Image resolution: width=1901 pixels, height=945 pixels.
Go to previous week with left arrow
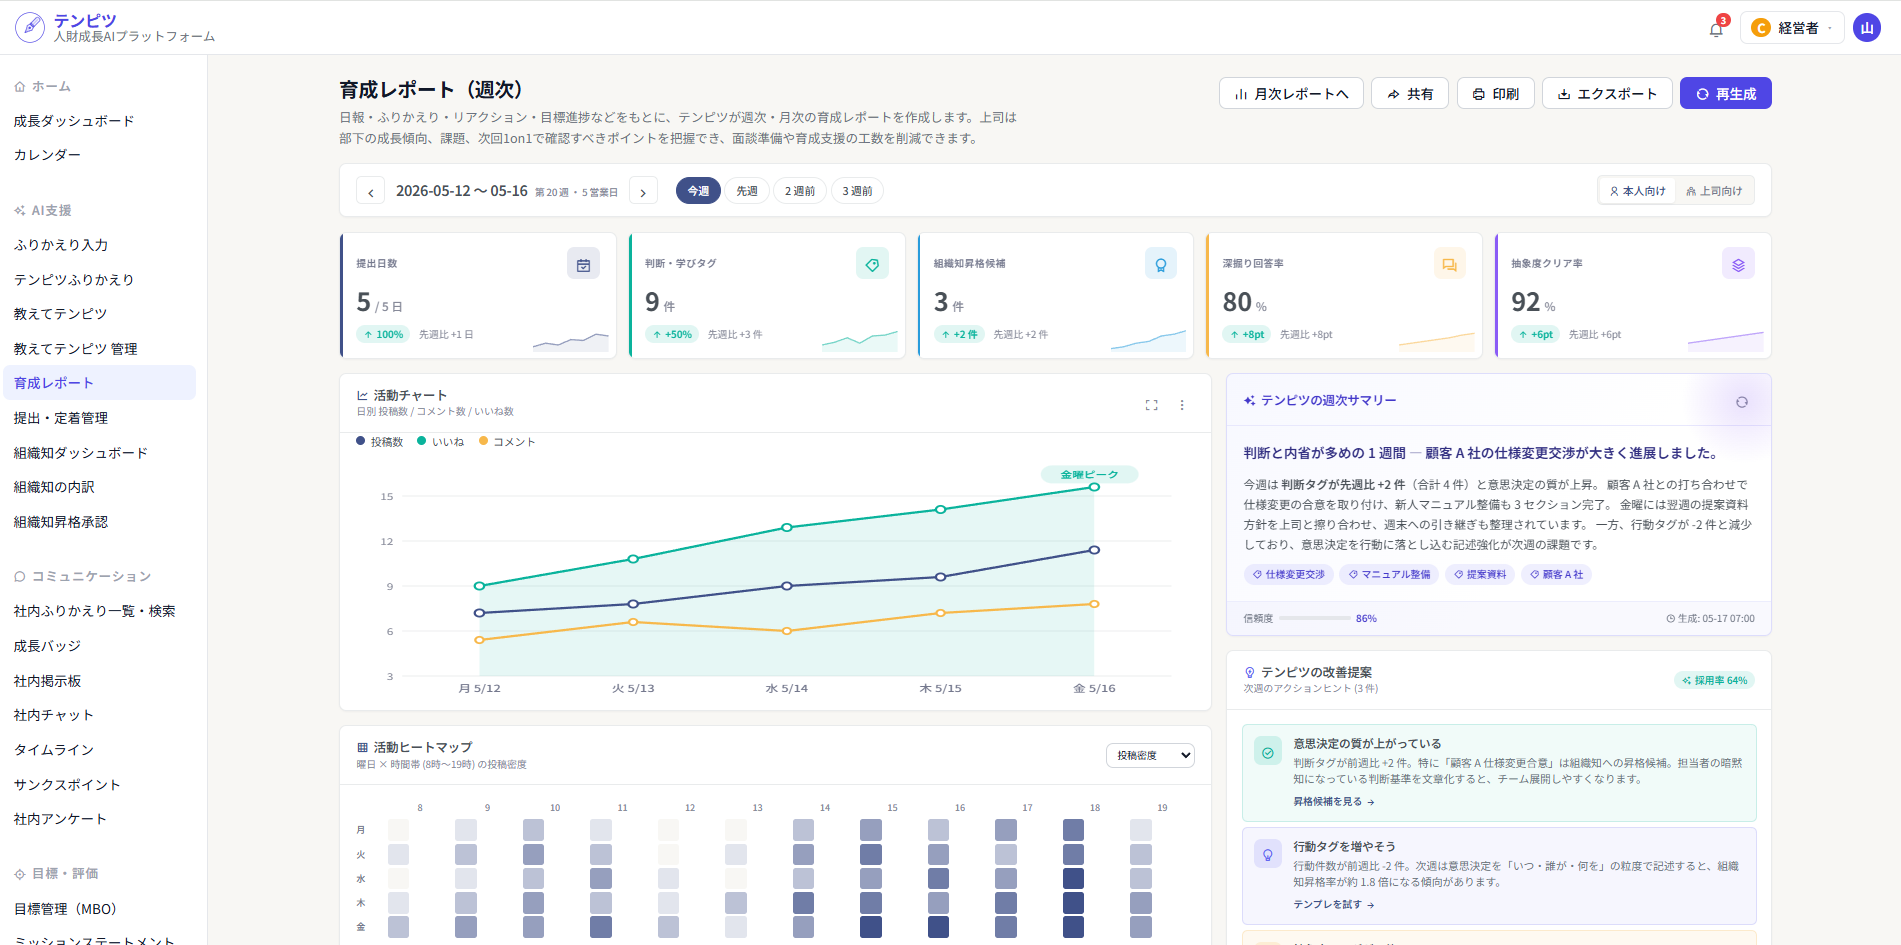[x=371, y=191]
